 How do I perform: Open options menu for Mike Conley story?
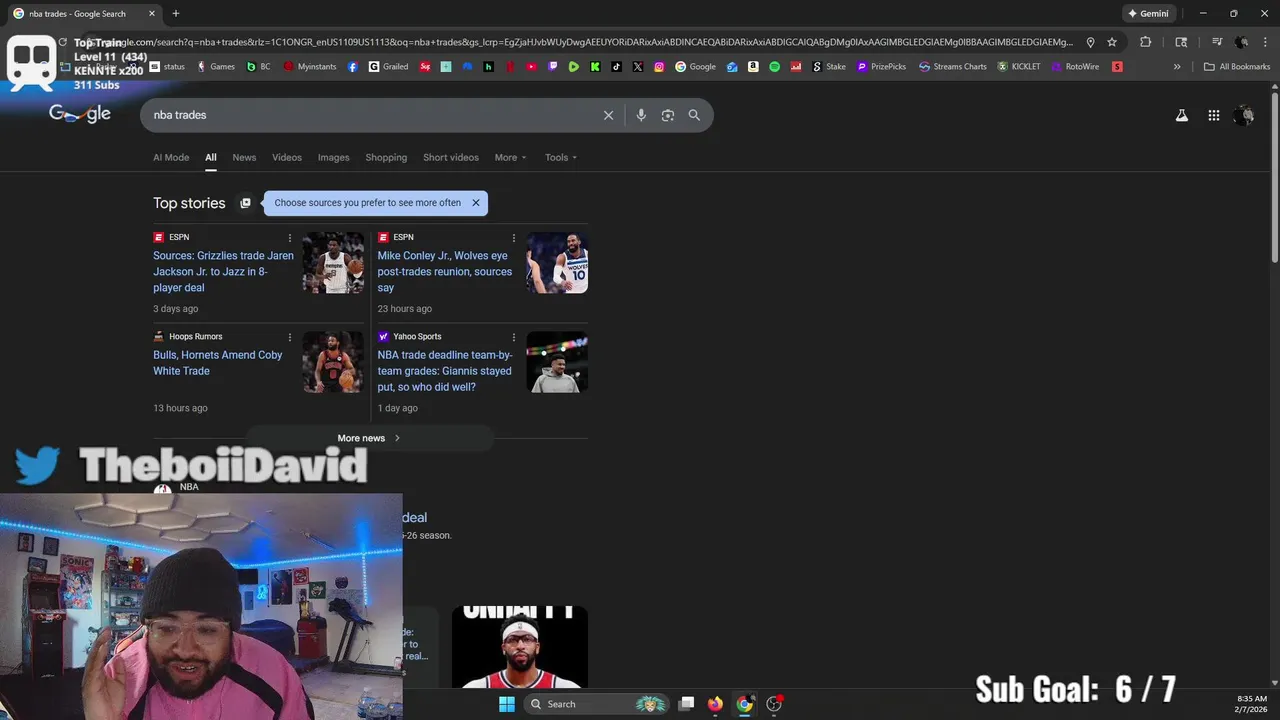click(x=514, y=238)
